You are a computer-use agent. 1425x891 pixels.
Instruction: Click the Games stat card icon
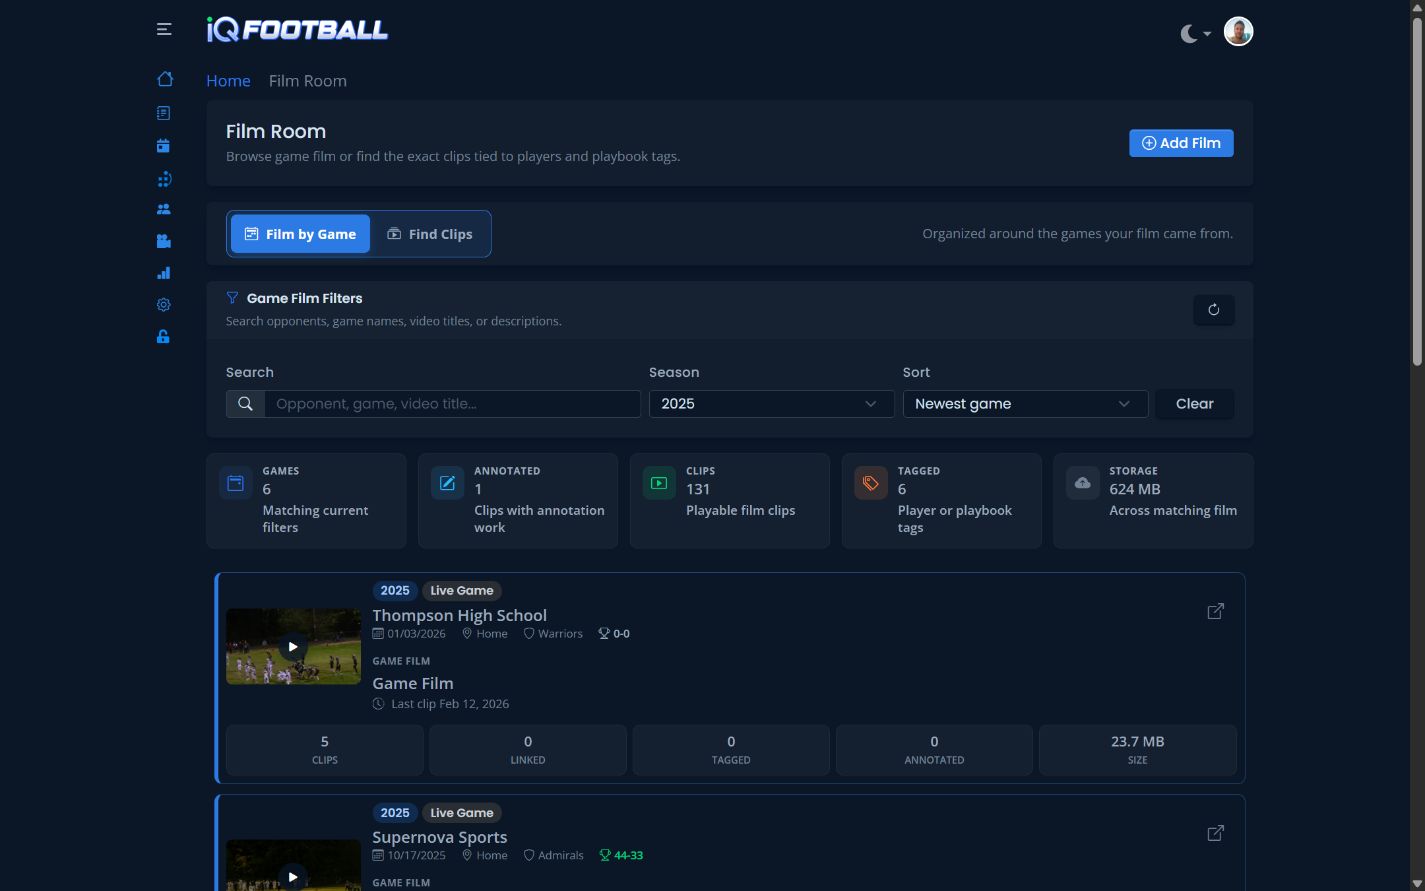[236, 483]
